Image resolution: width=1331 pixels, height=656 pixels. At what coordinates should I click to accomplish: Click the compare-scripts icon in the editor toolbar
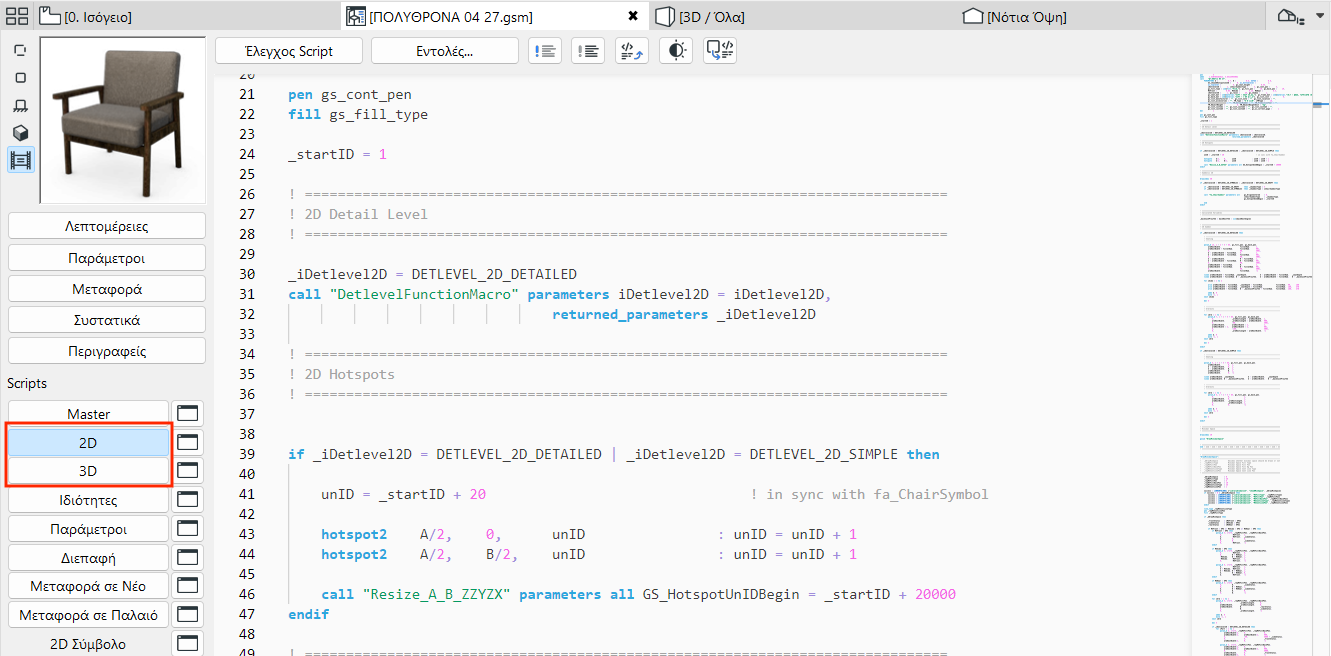[x=719, y=50]
